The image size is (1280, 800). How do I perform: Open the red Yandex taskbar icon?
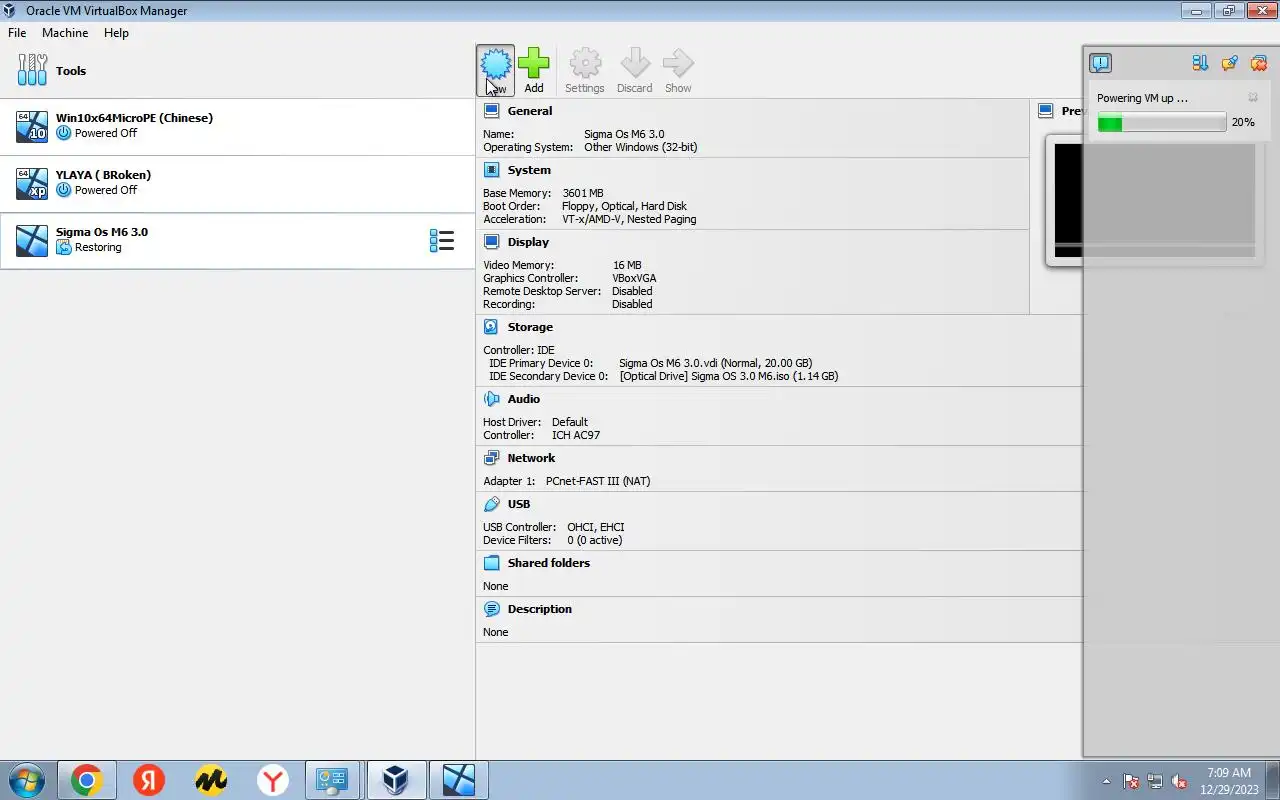[149, 780]
